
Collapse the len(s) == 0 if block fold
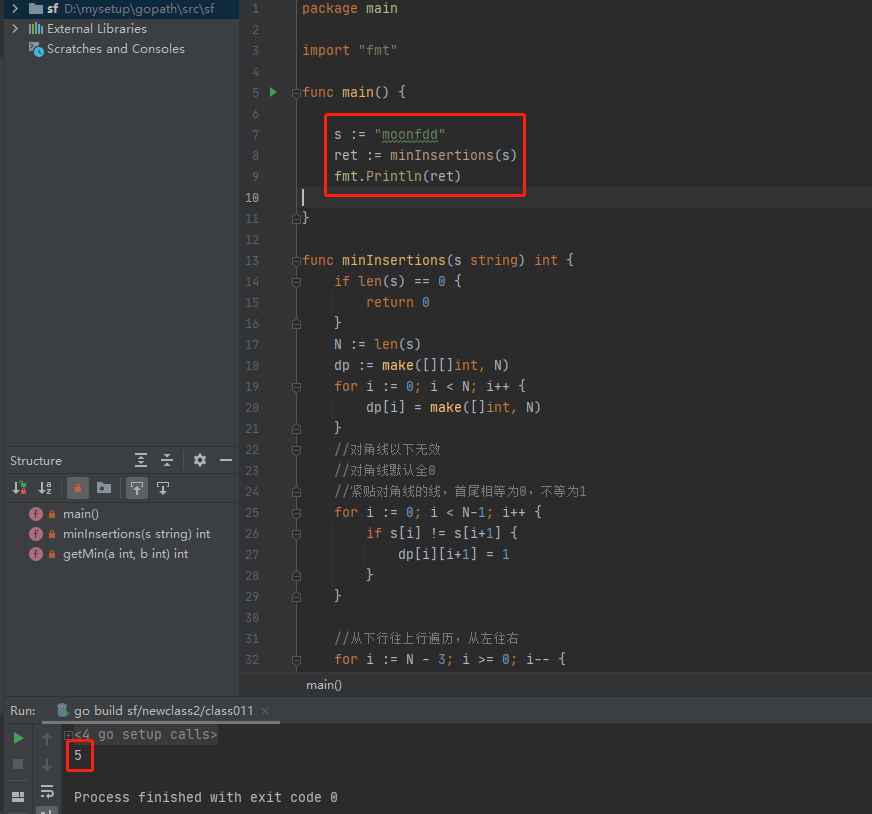click(x=296, y=282)
